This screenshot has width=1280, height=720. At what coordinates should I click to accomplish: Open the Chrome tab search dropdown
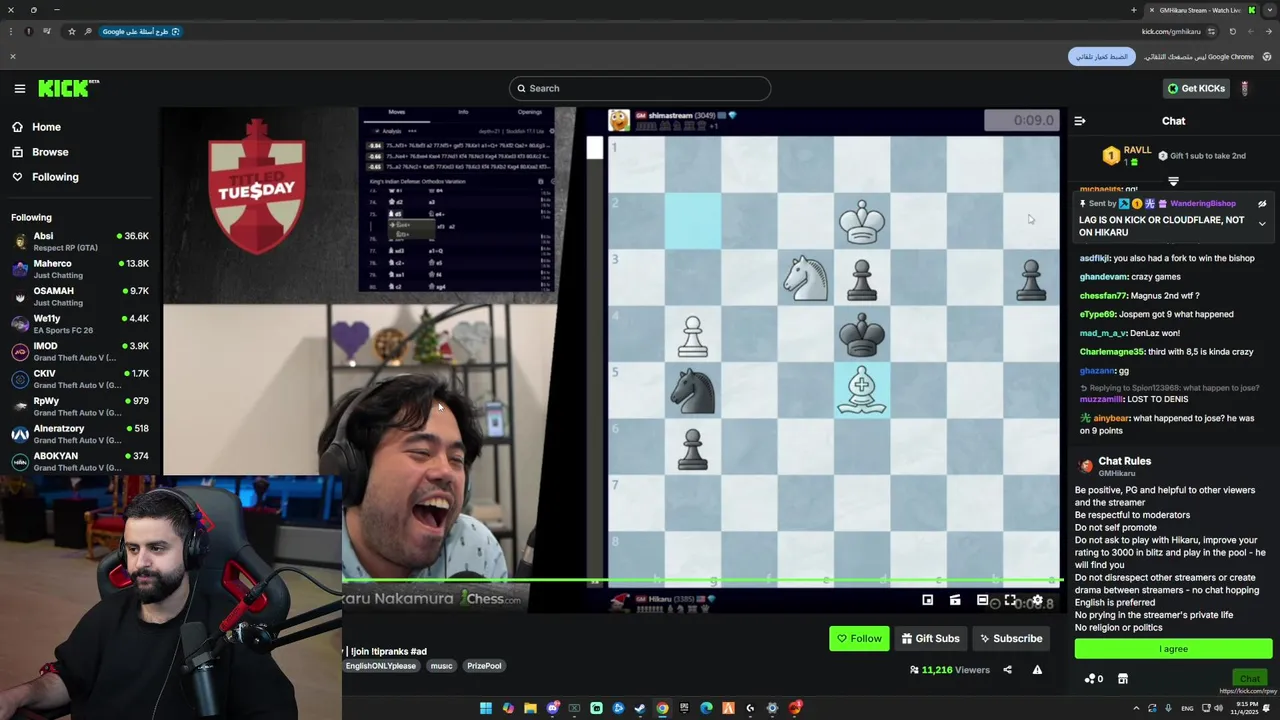1269,10
